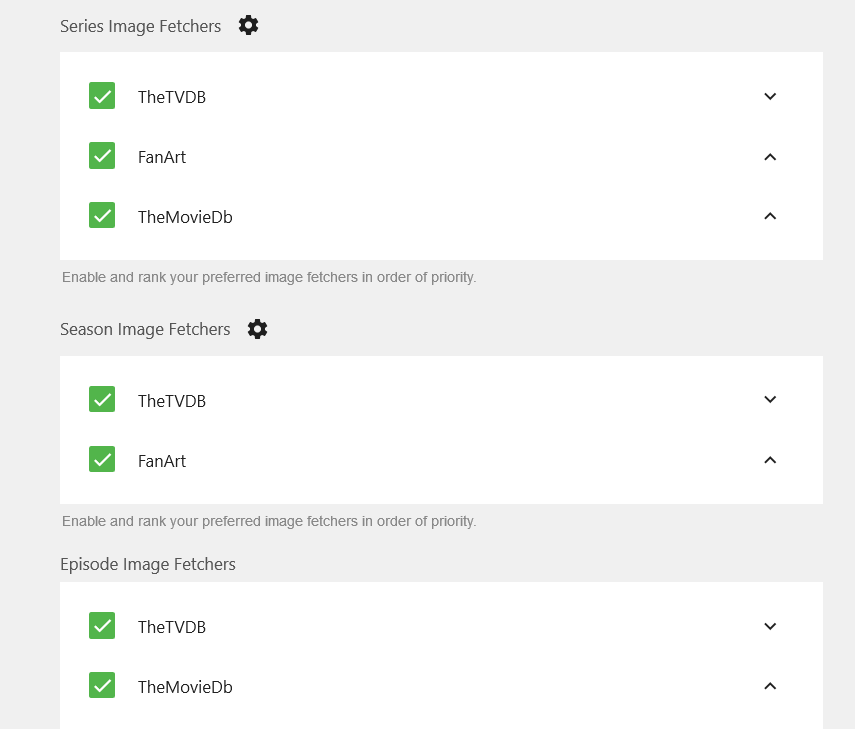
Task: Uncheck TheMovieDb in Episode Image Fetchers
Action: [102, 686]
